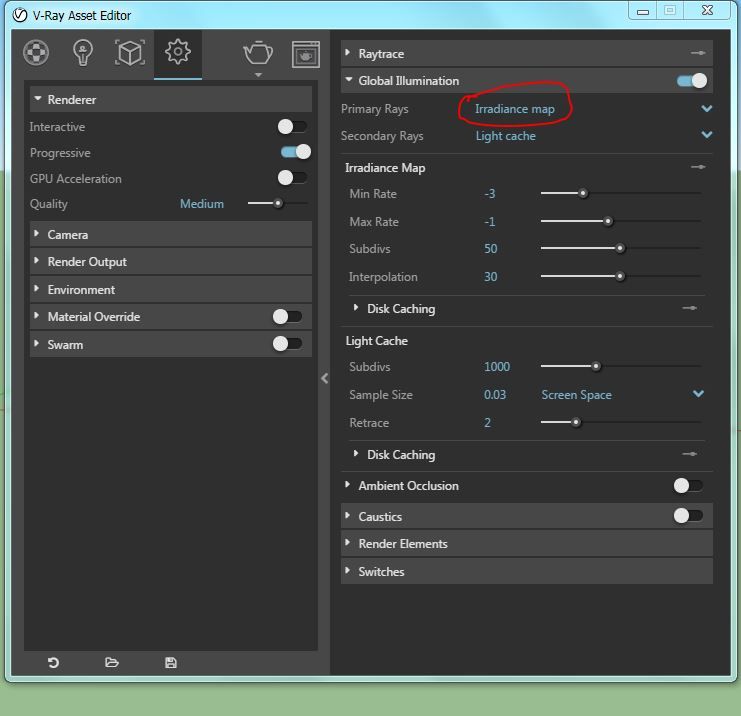Click the Retrace slider handle

coord(576,422)
